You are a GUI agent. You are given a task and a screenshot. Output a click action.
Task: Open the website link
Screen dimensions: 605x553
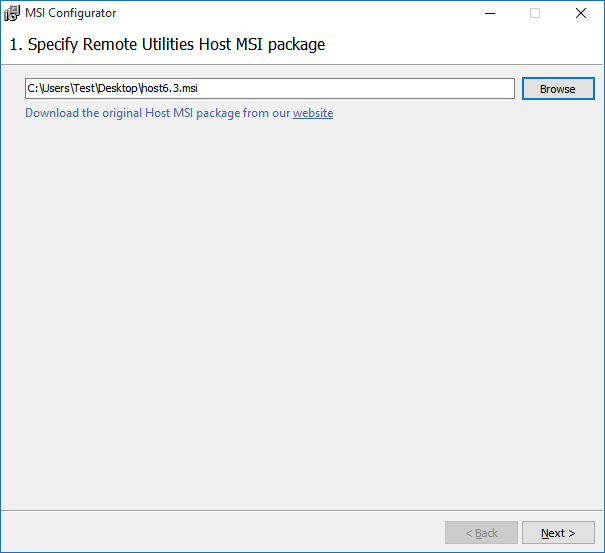[313, 113]
